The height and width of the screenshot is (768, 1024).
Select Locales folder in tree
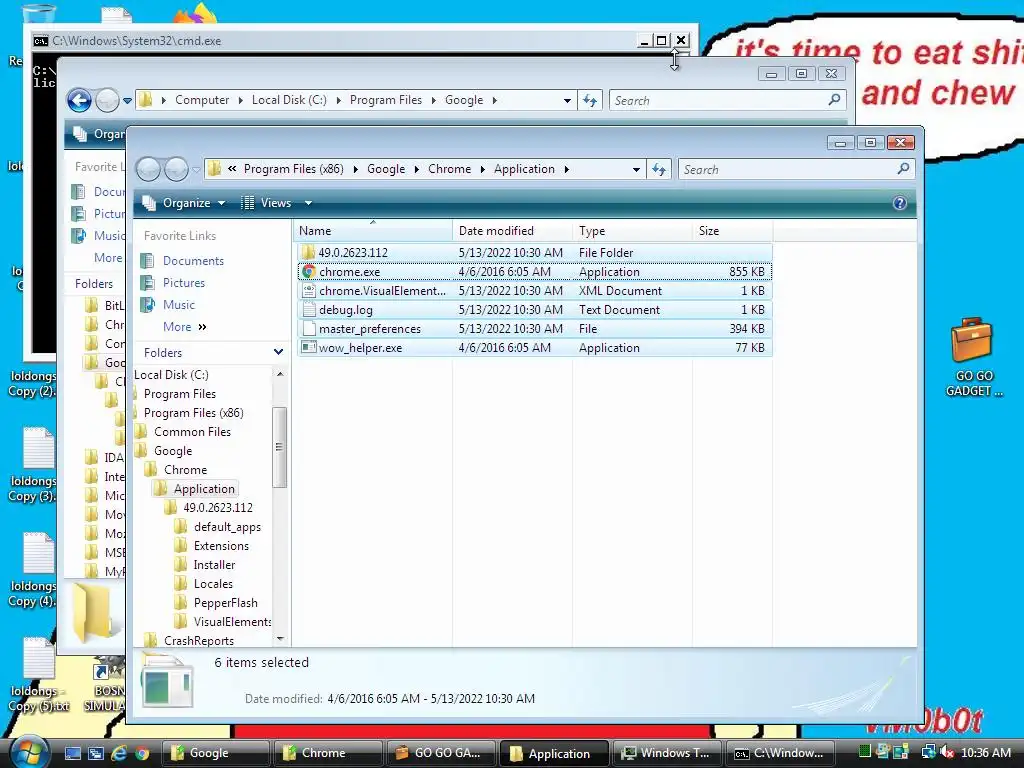(x=213, y=584)
